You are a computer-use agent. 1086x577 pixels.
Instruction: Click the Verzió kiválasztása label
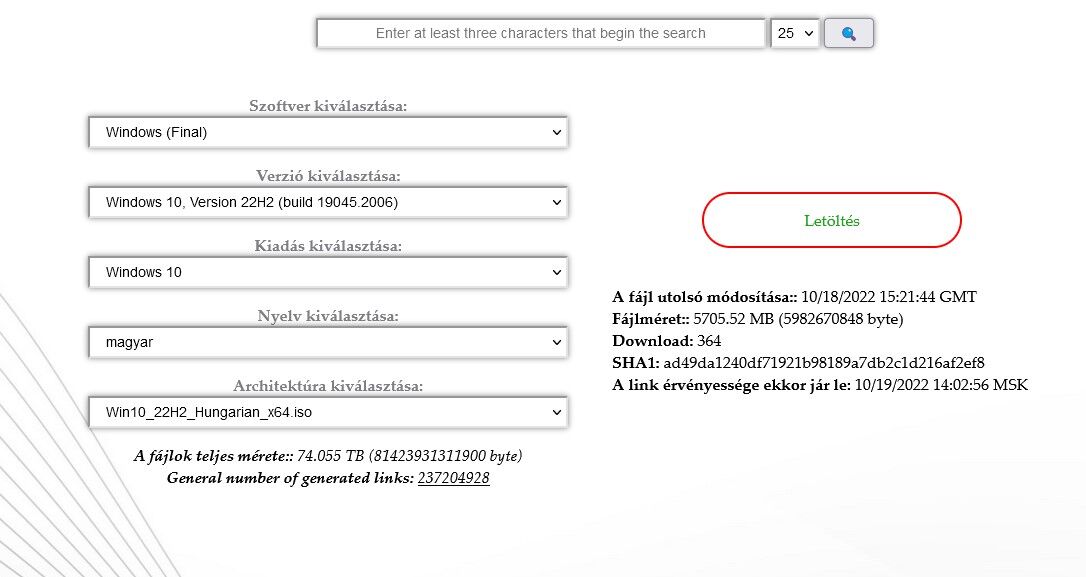click(x=328, y=176)
